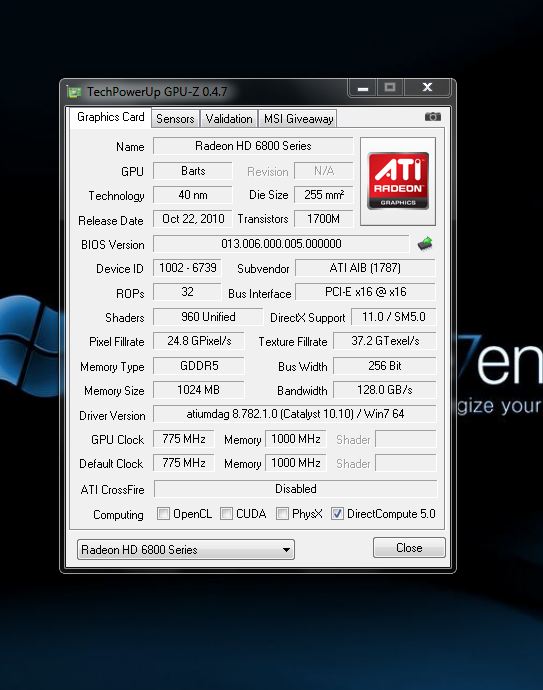Click the Device ID field 1002 - 6739

[187, 268]
